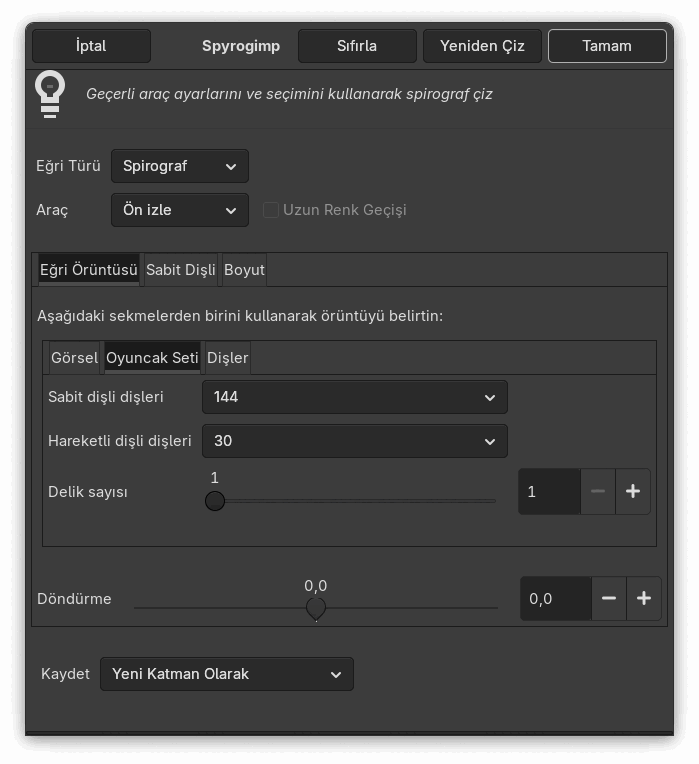Switch to the Eğri Örüntüsü tab

point(89,269)
